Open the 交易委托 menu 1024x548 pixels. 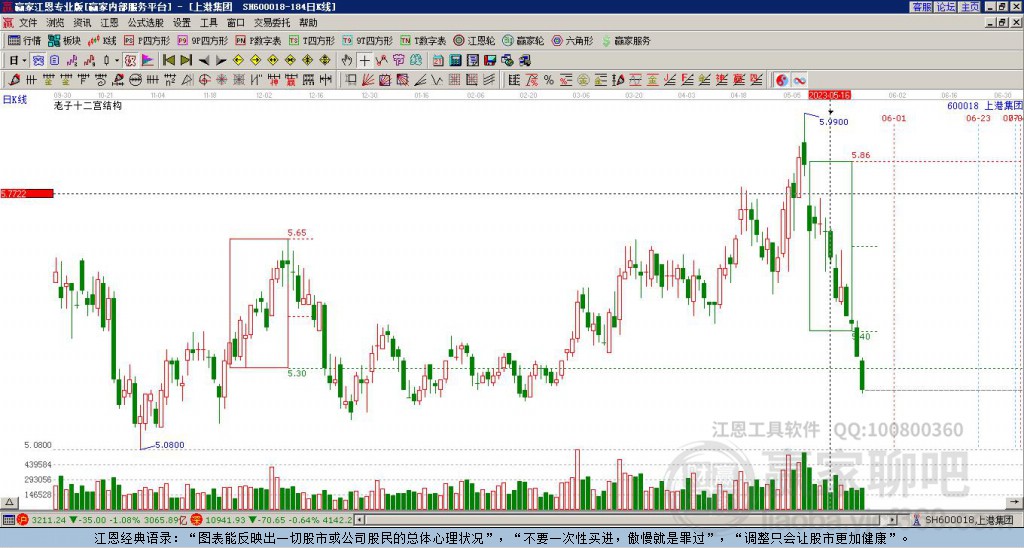point(272,22)
